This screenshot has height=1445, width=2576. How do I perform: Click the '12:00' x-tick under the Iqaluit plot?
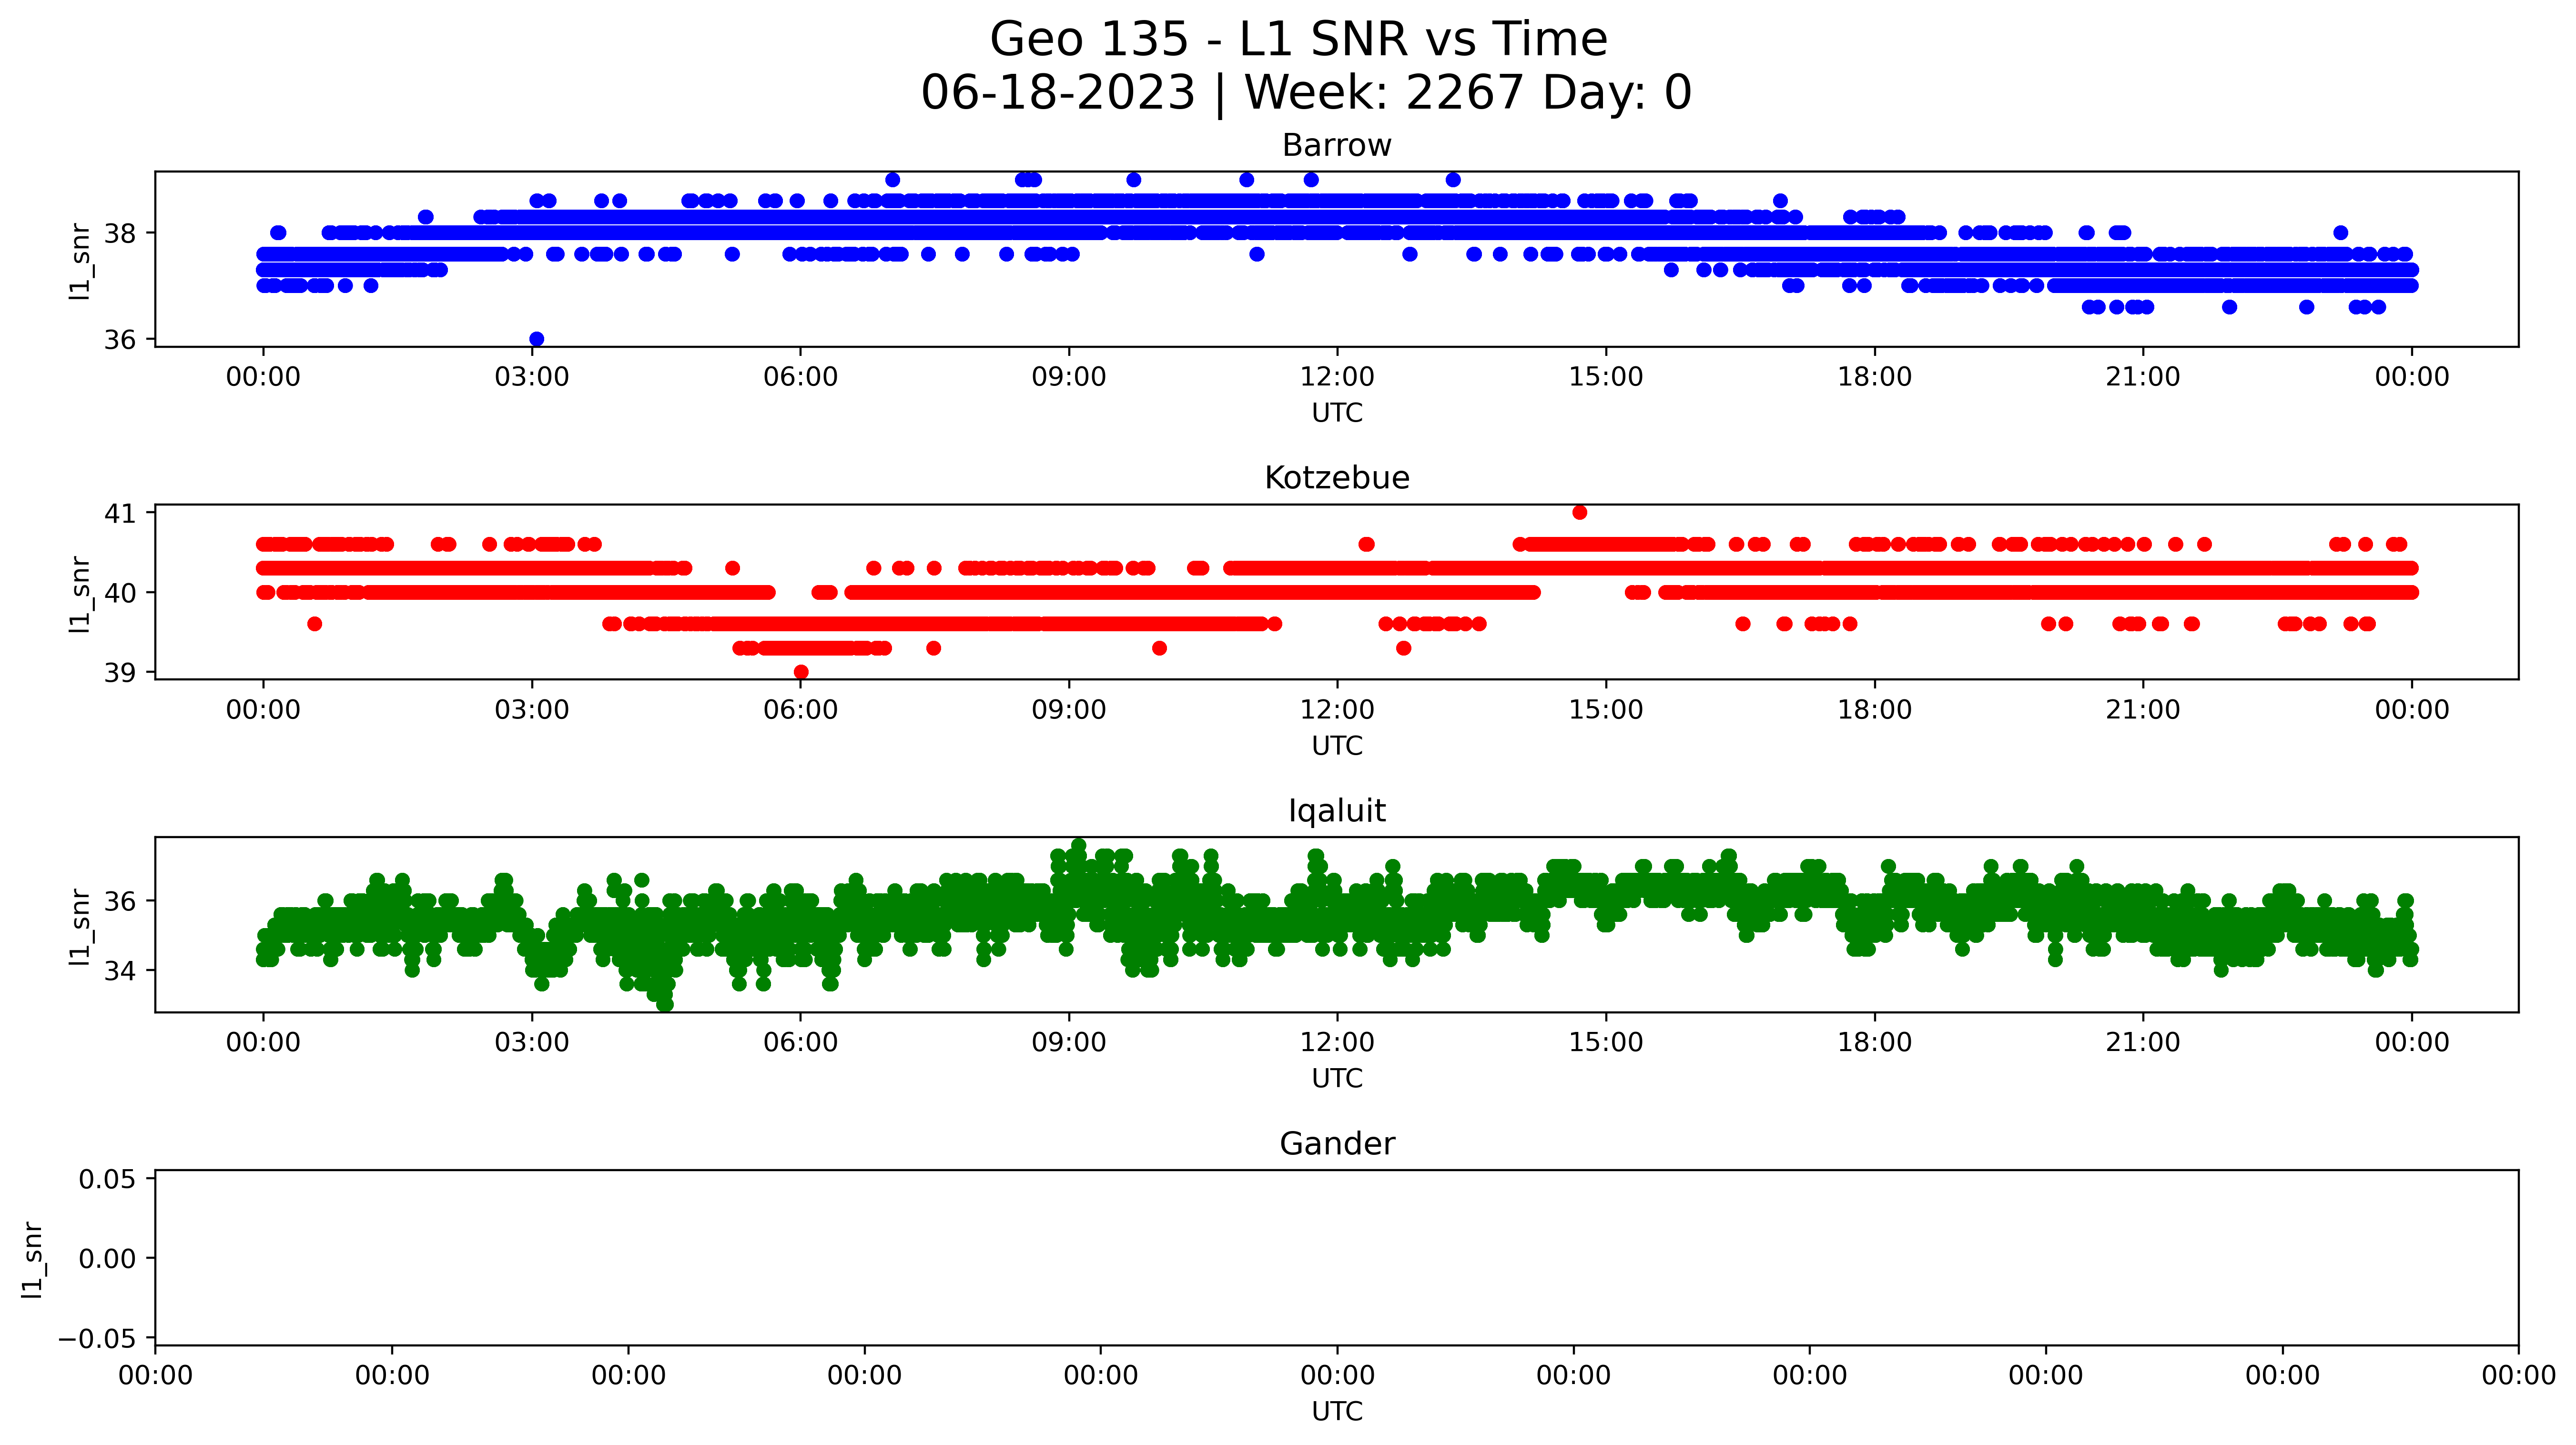(x=1337, y=1042)
